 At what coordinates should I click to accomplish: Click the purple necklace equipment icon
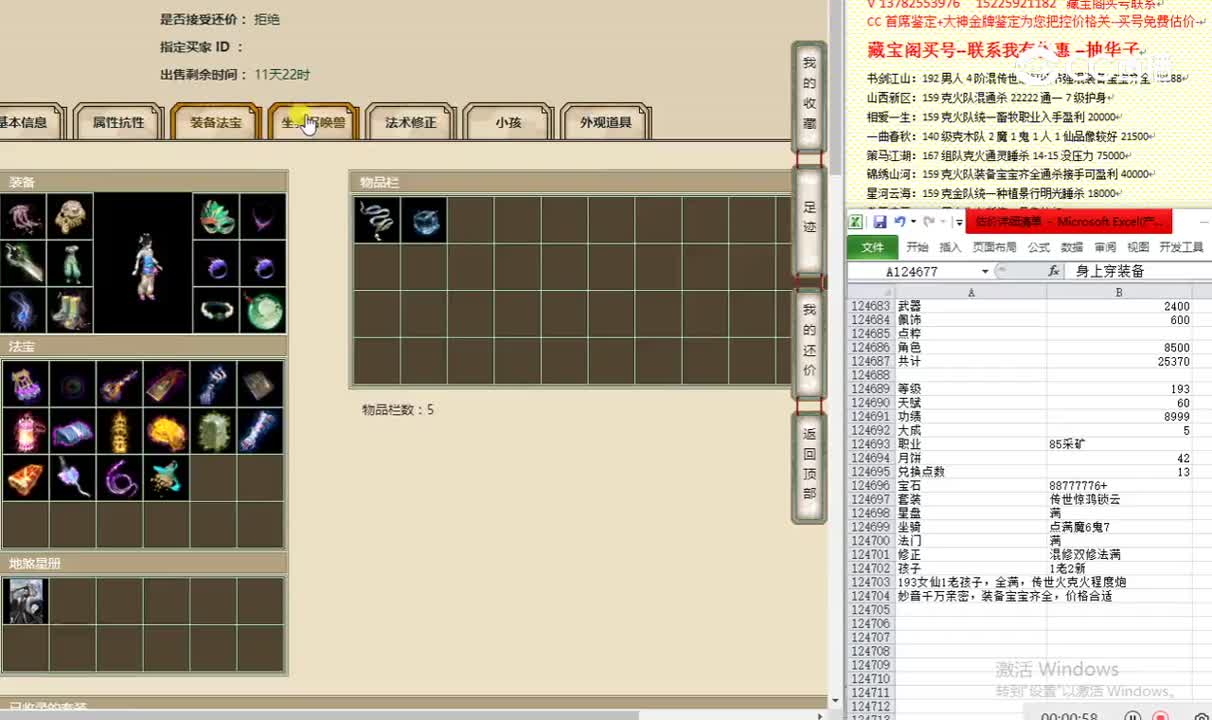pos(263,216)
